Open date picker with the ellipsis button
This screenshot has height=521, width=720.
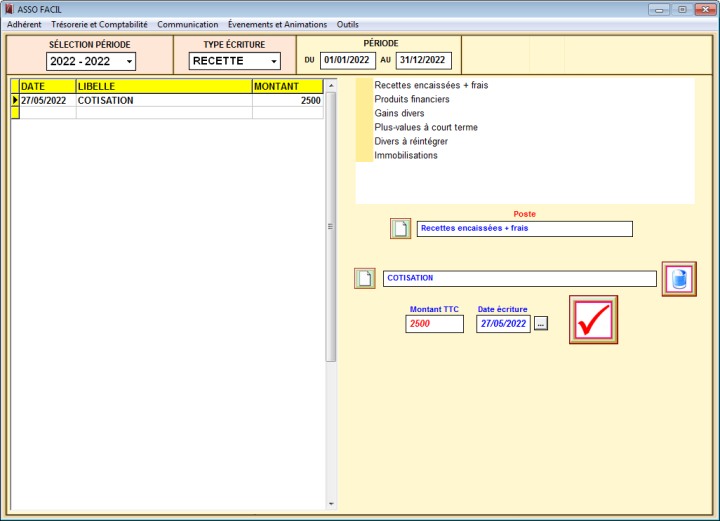541,324
